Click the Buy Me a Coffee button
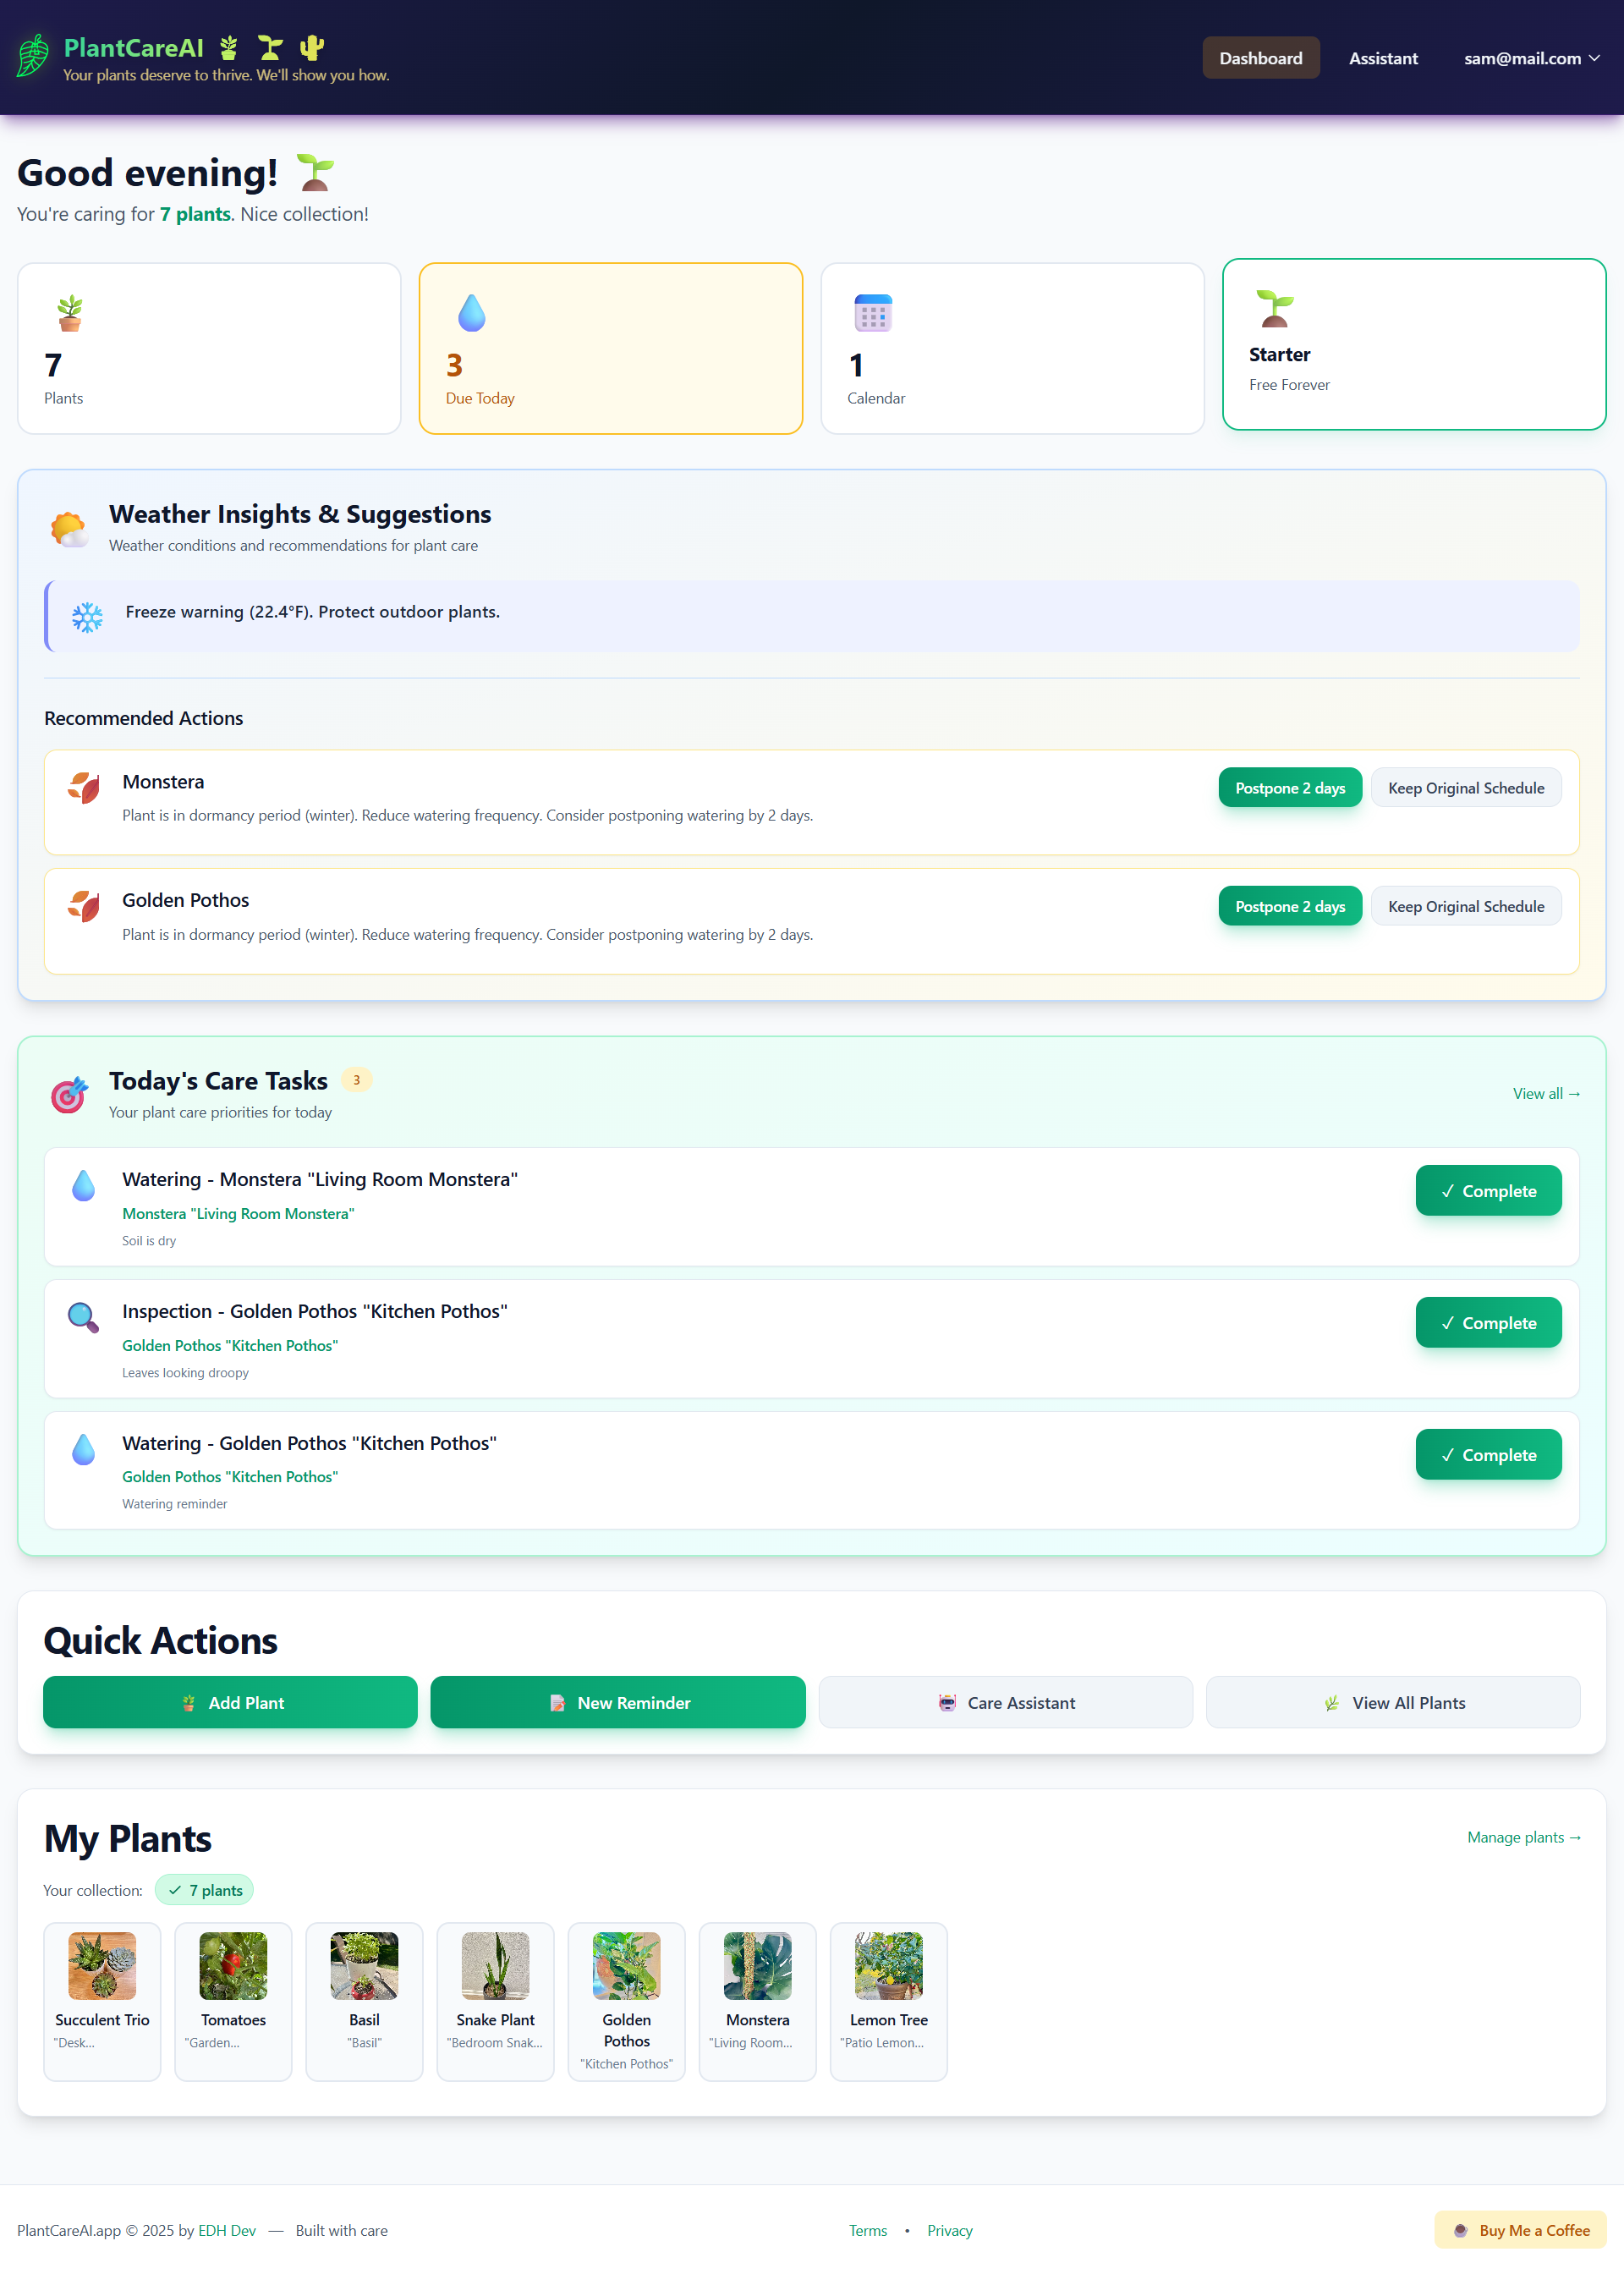1624x2274 pixels. click(1519, 2230)
